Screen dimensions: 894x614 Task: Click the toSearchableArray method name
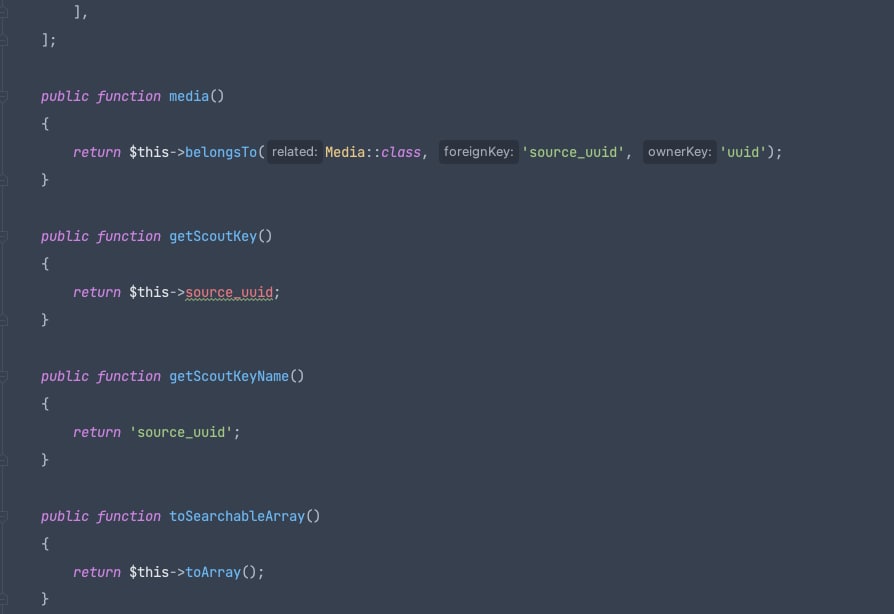click(237, 516)
